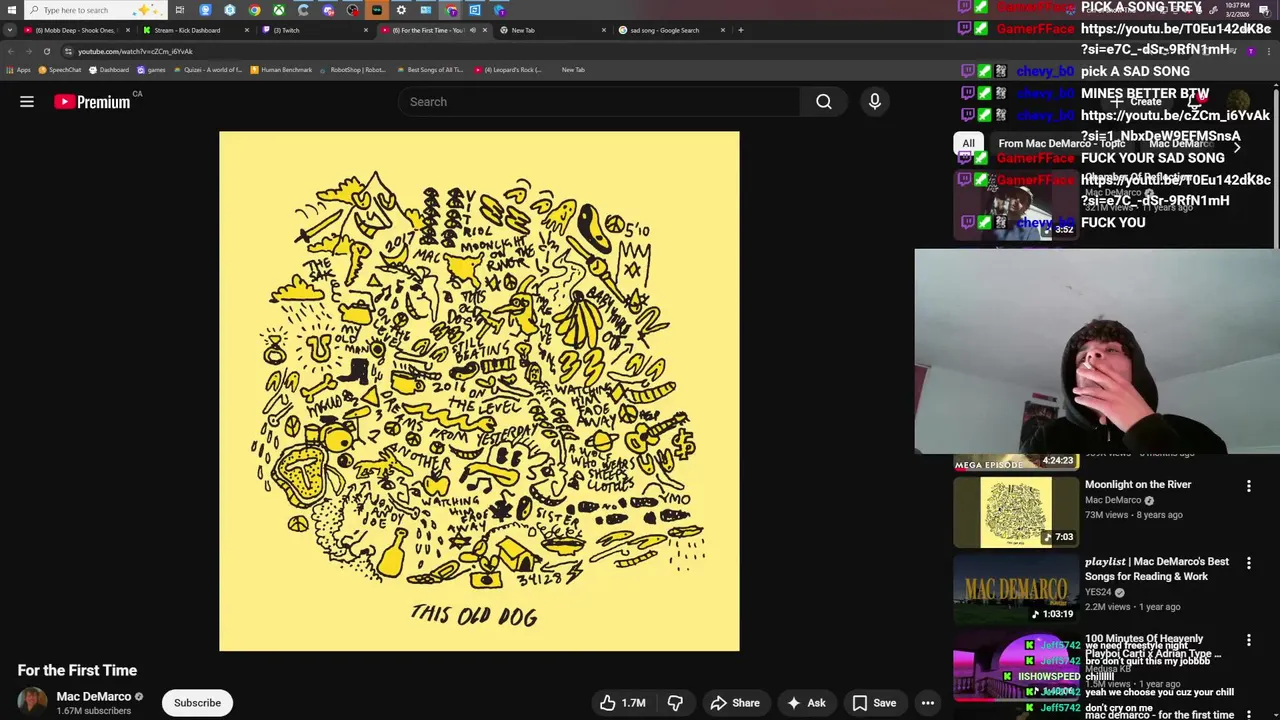The image size is (1280, 720).
Task: Click the This Old Dog album art player
Action: point(479,391)
